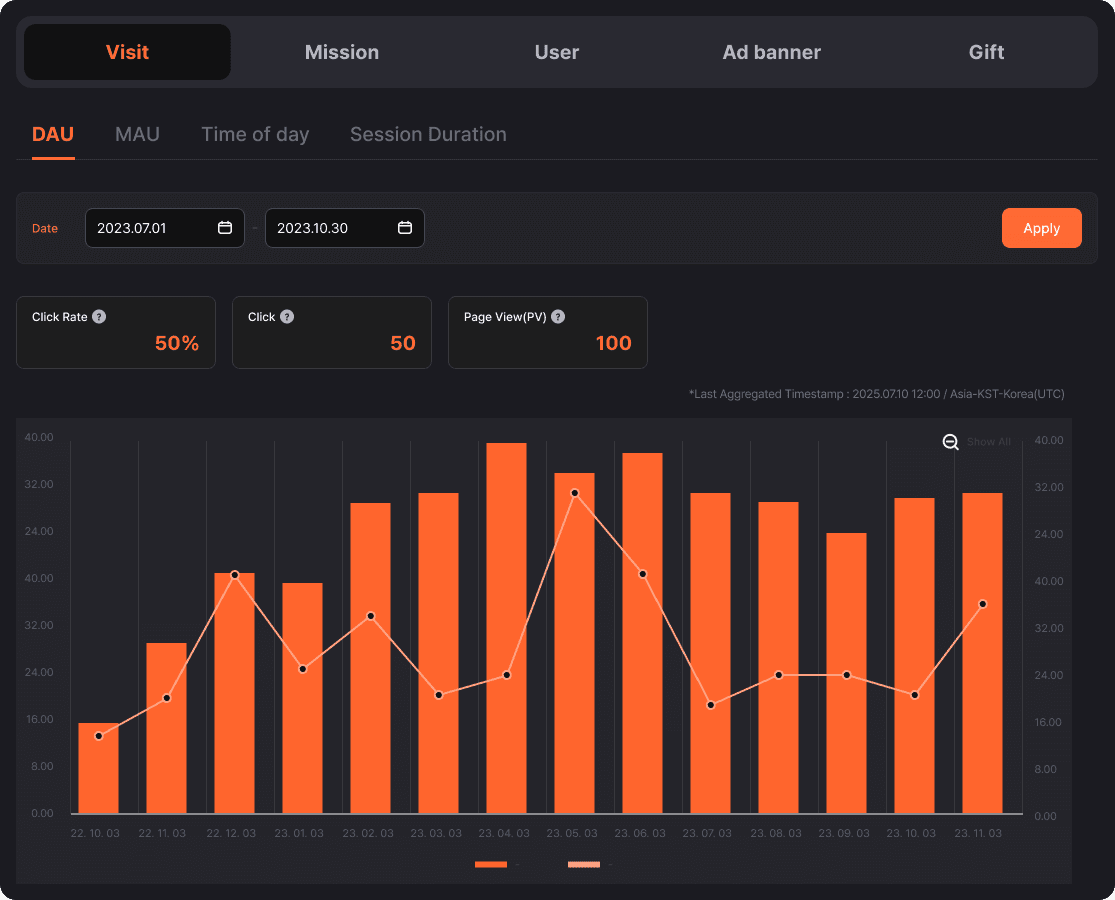Screen dimensions: 1115x900
Task: Open the end date calendar icon
Action: pos(405,227)
